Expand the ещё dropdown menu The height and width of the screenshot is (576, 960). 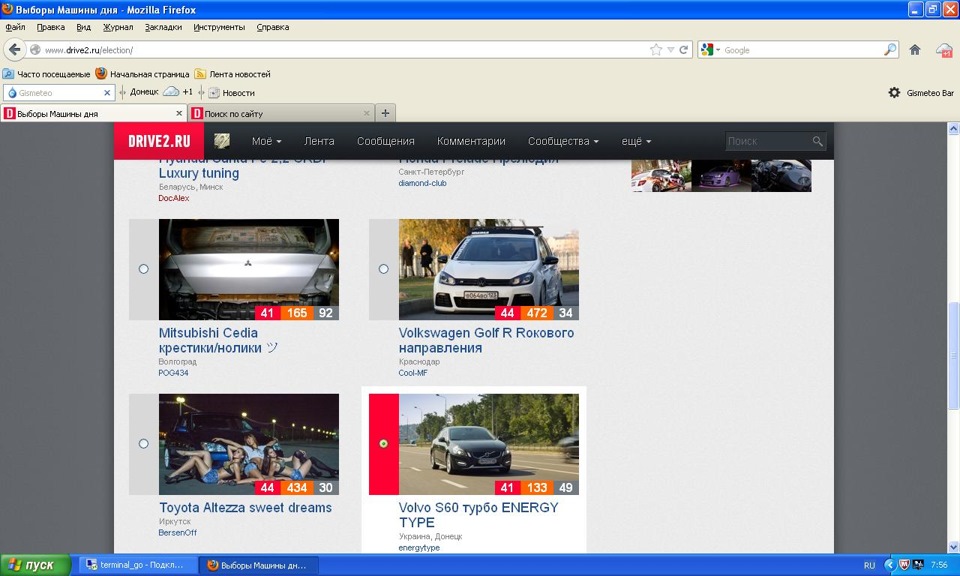pos(636,141)
